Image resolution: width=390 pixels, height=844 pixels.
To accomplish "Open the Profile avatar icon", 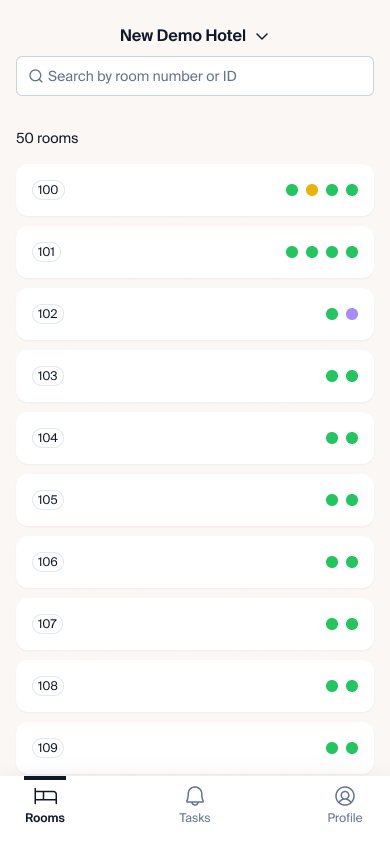I will click(345, 796).
